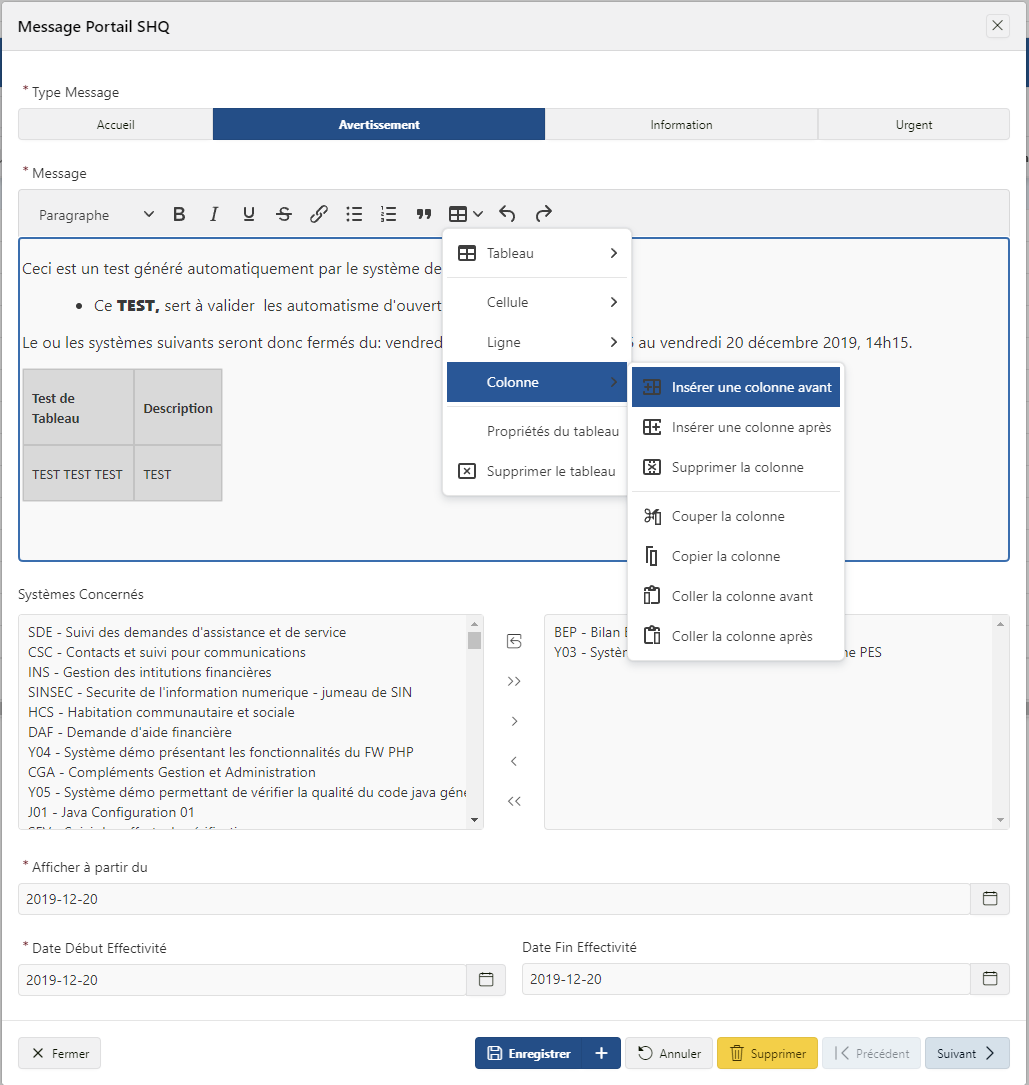Create a numbered list in the editor
This screenshot has height=1085, width=1029.
pyautogui.click(x=389, y=213)
